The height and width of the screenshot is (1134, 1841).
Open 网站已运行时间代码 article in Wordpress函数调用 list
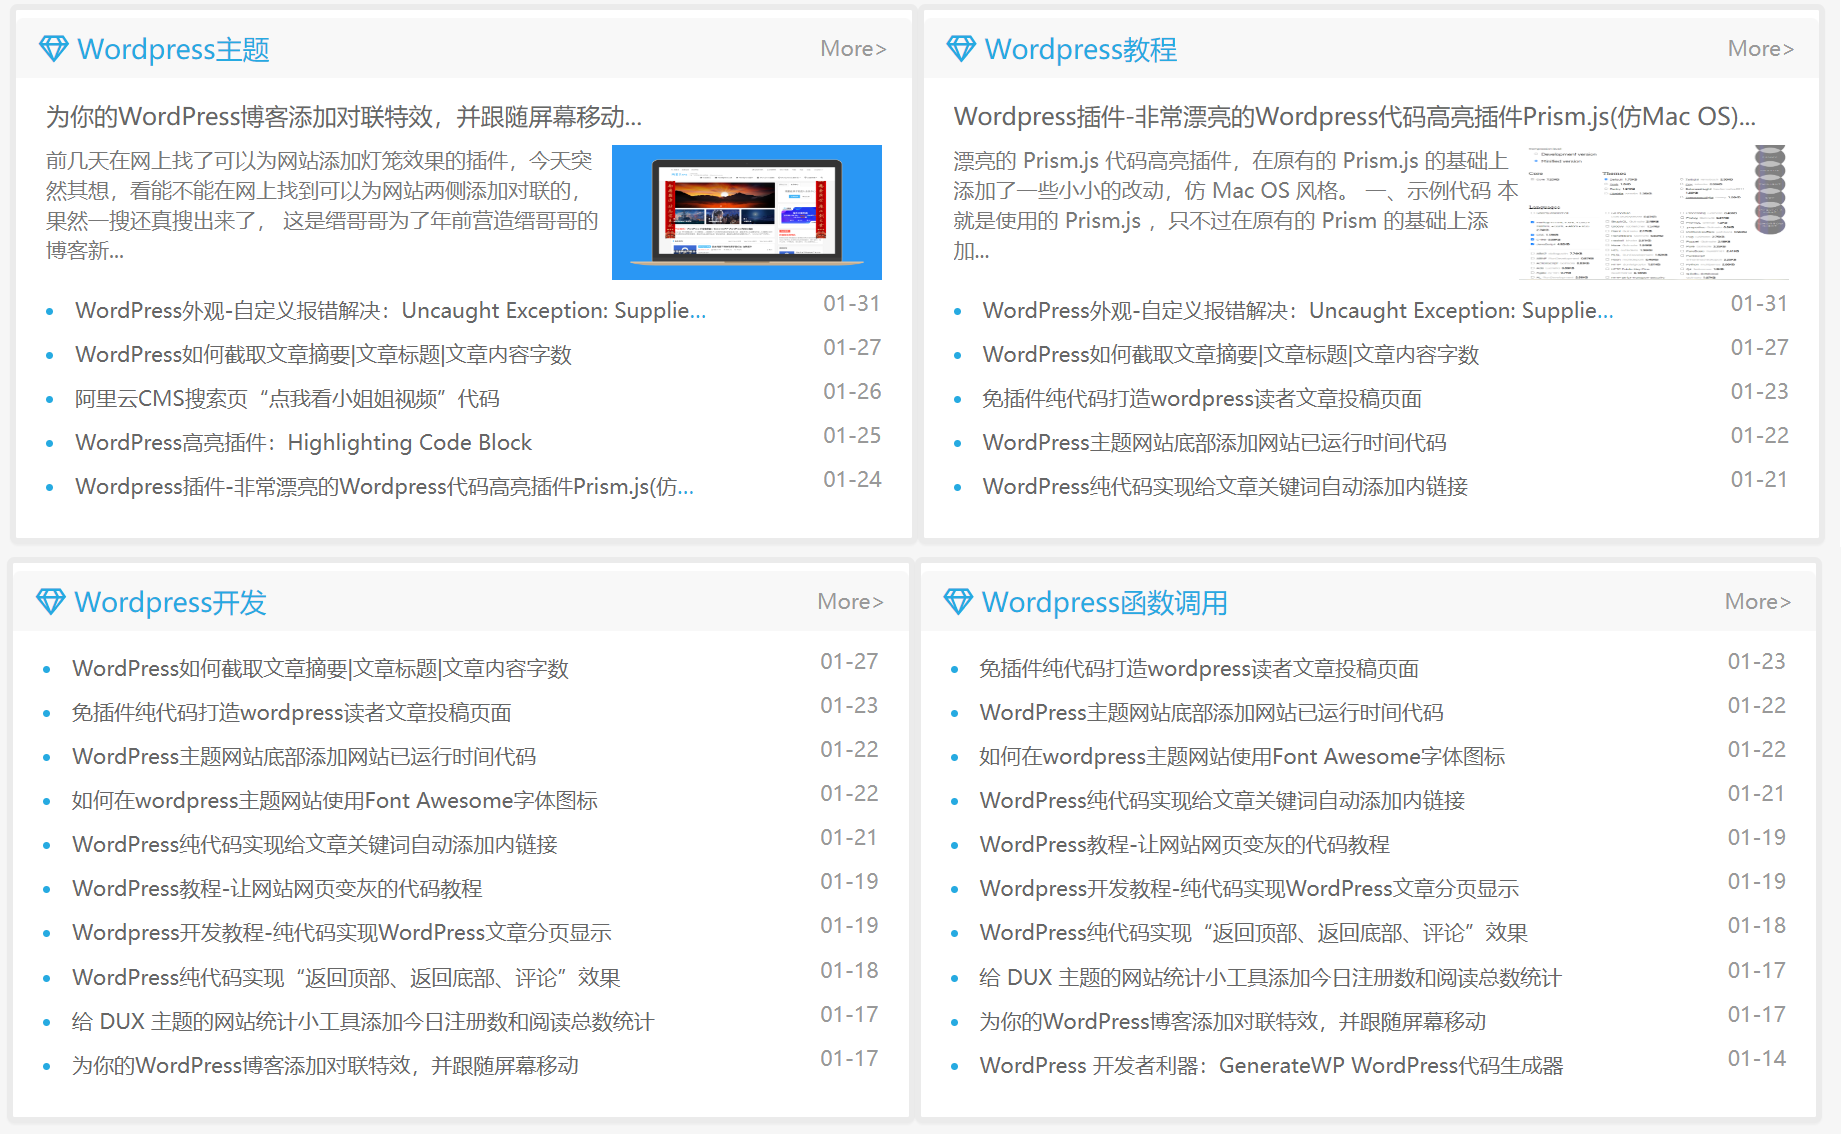1211,713
